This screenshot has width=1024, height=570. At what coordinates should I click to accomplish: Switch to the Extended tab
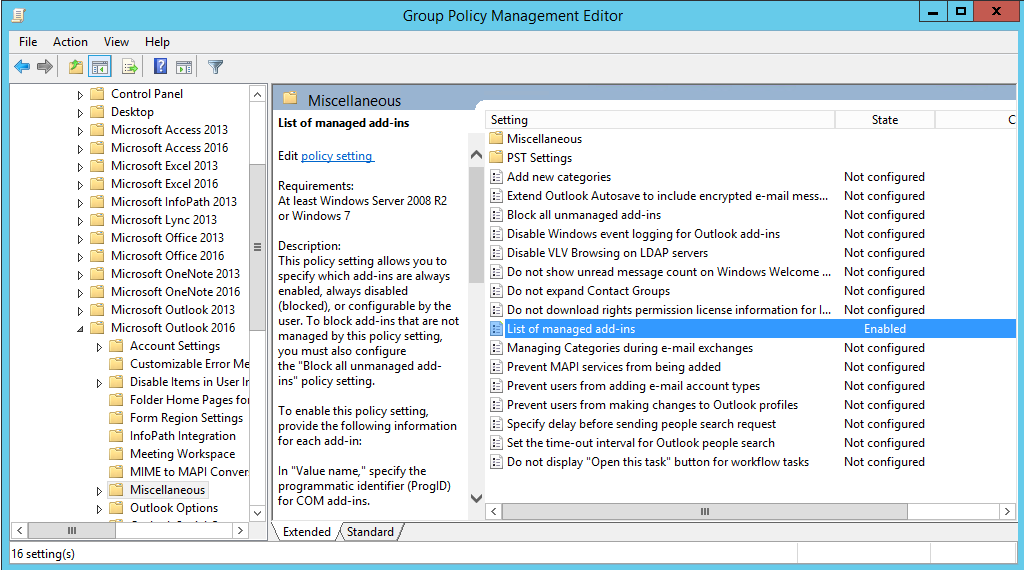click(x=306, y=532)
